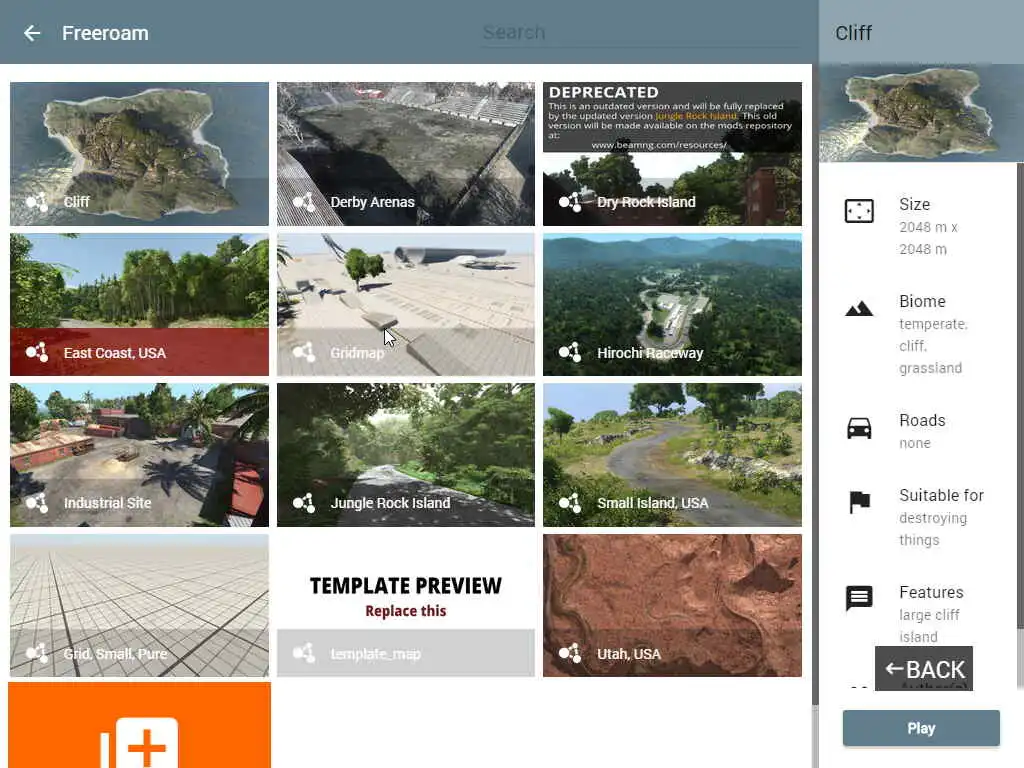Click the spawn-points icon on template_map

304,653
